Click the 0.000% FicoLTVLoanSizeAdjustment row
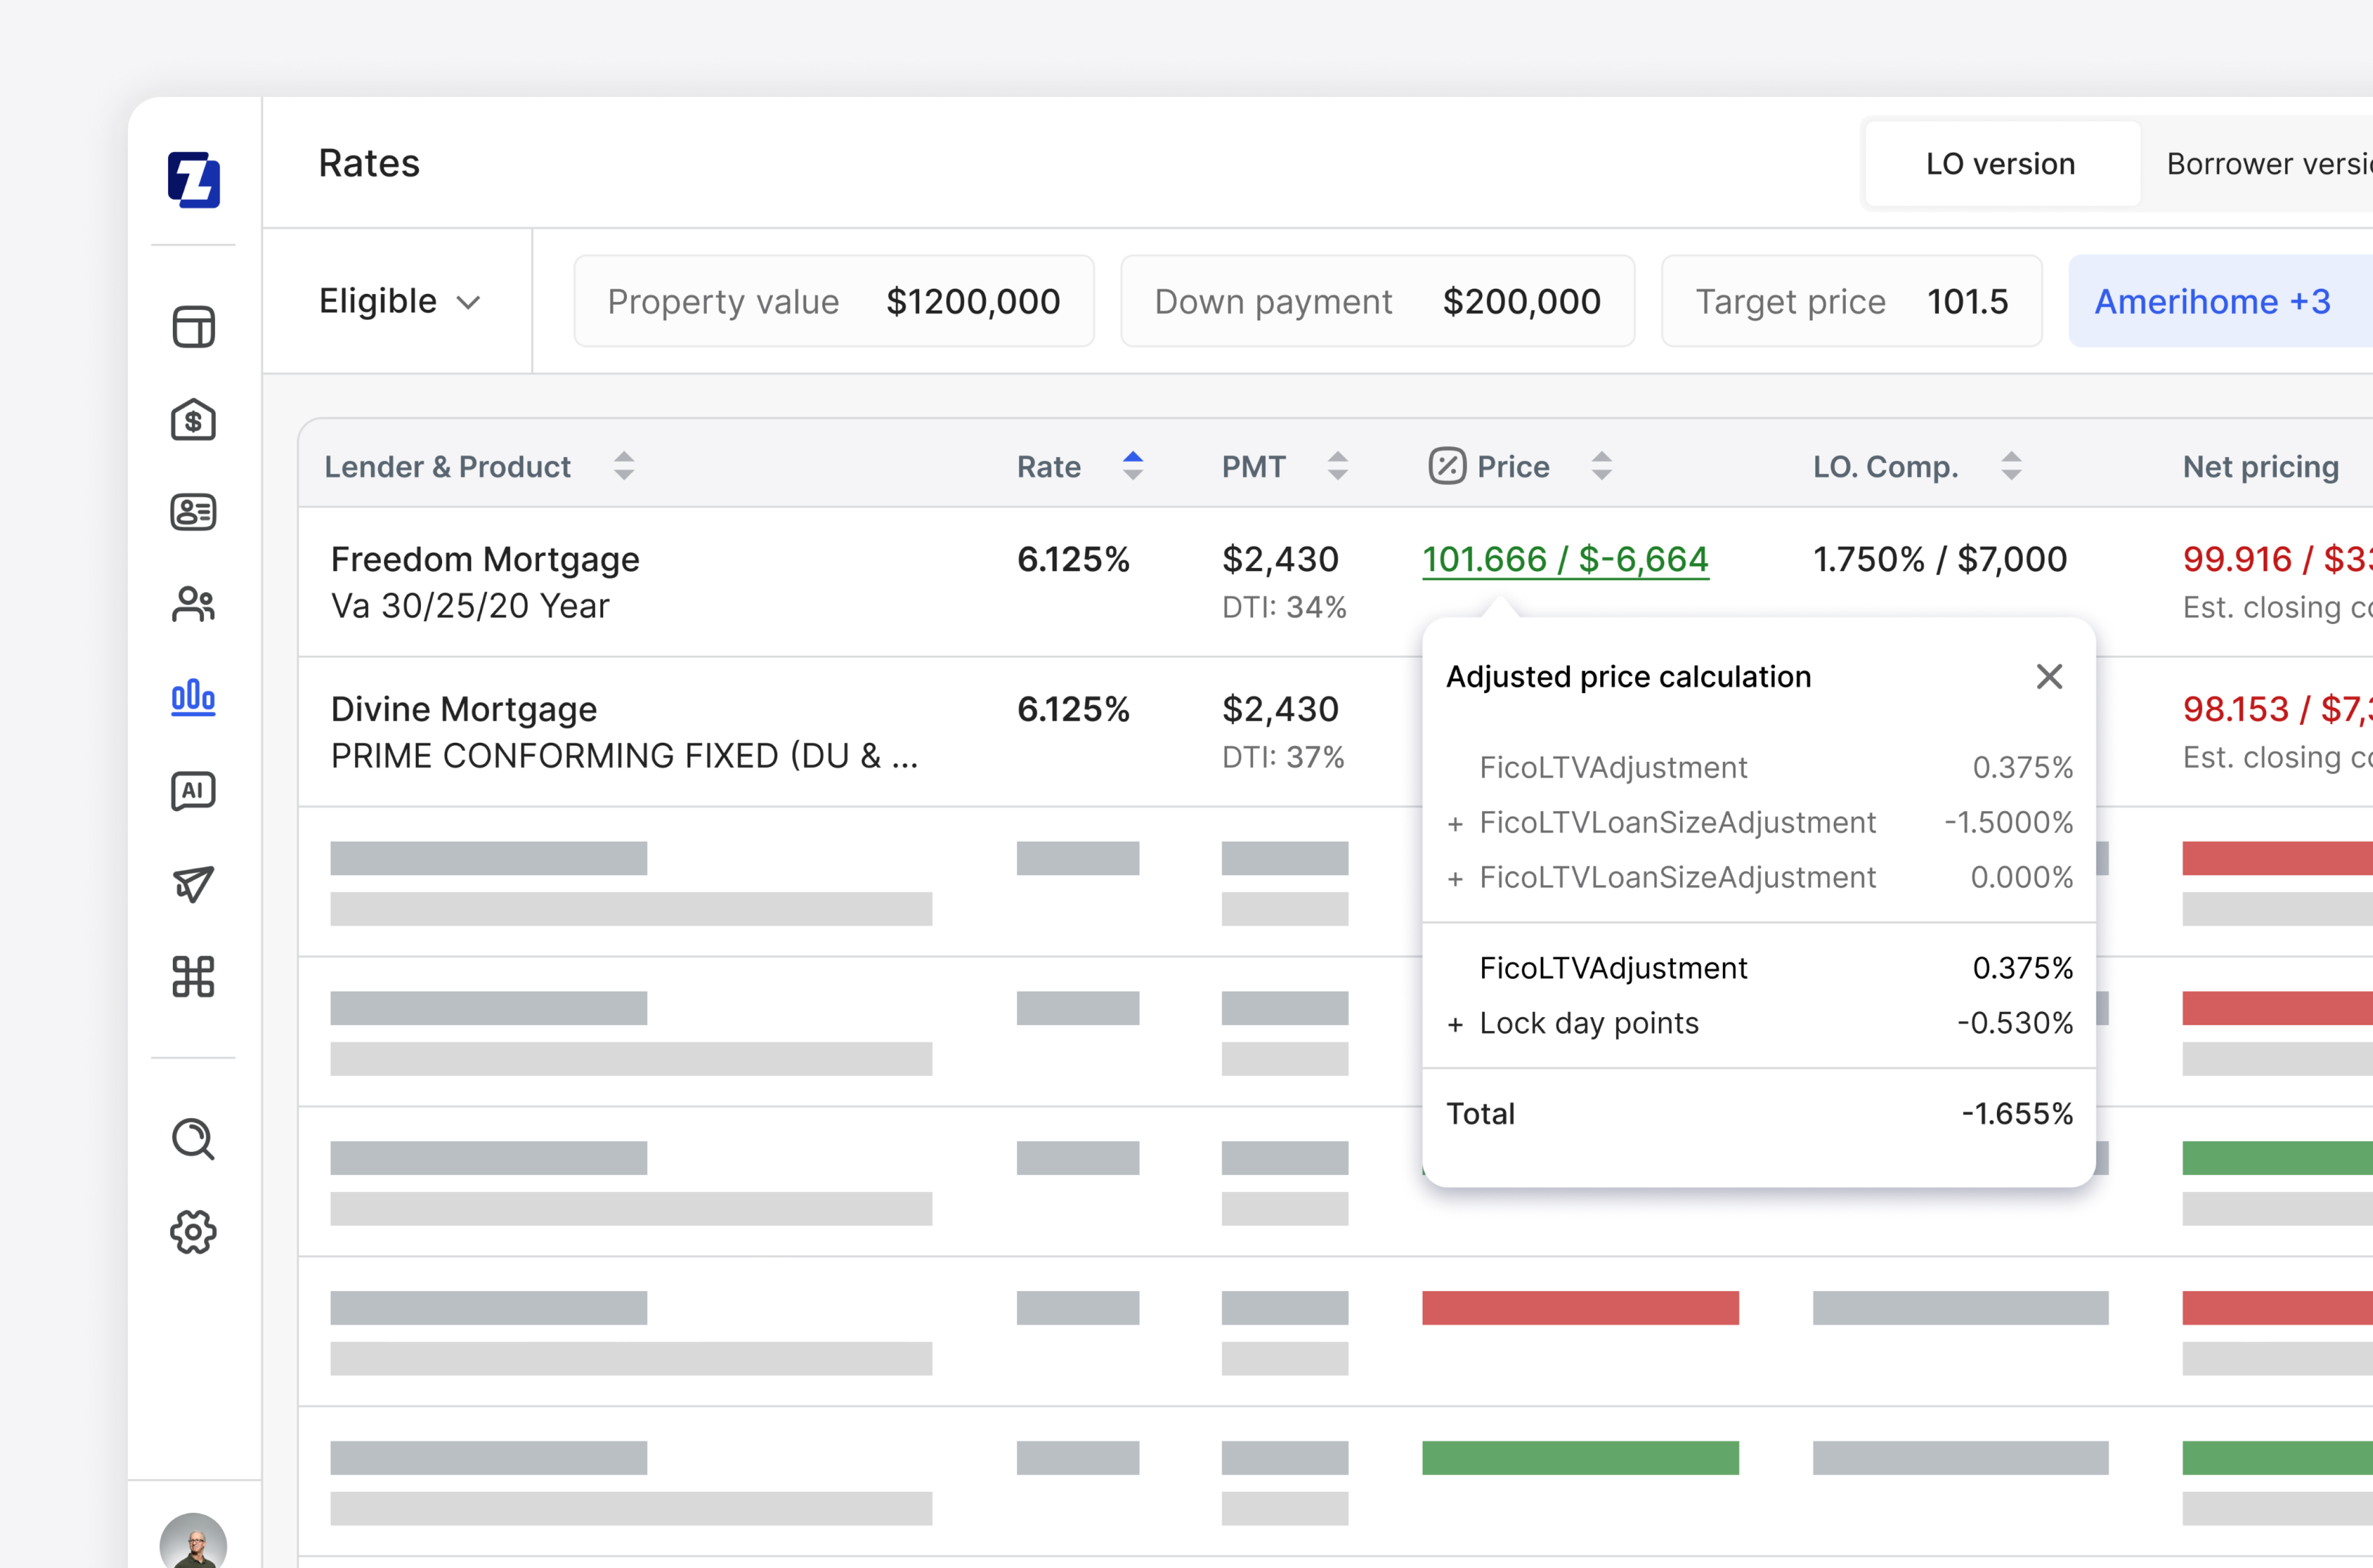The image size is (2373, 1568). (x=1759, y=877)
